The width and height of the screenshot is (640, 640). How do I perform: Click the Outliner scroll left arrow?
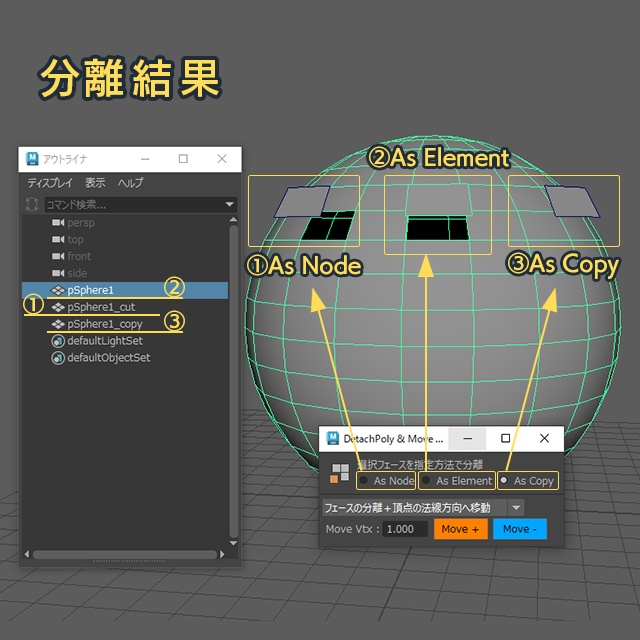pyautogui.click(x=27, y=554)
